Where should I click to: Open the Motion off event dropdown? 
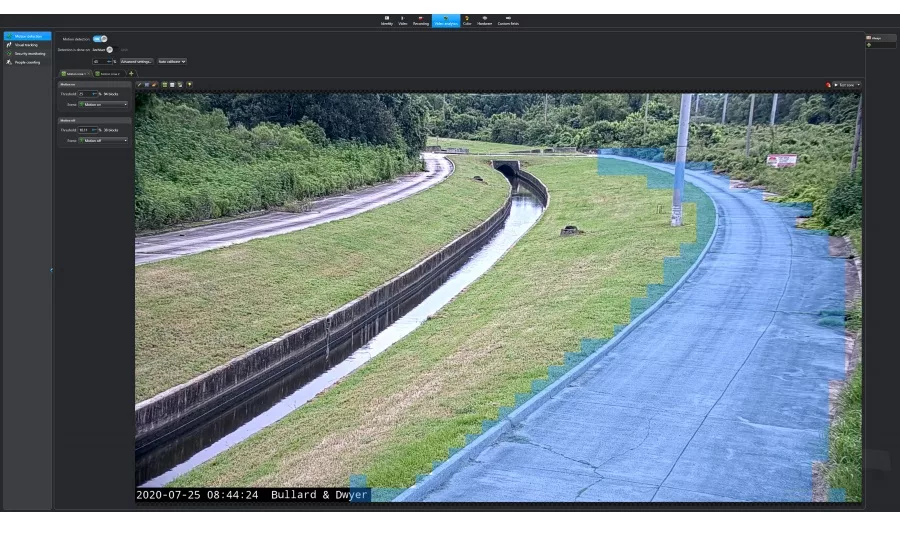(x=104, y=140)
